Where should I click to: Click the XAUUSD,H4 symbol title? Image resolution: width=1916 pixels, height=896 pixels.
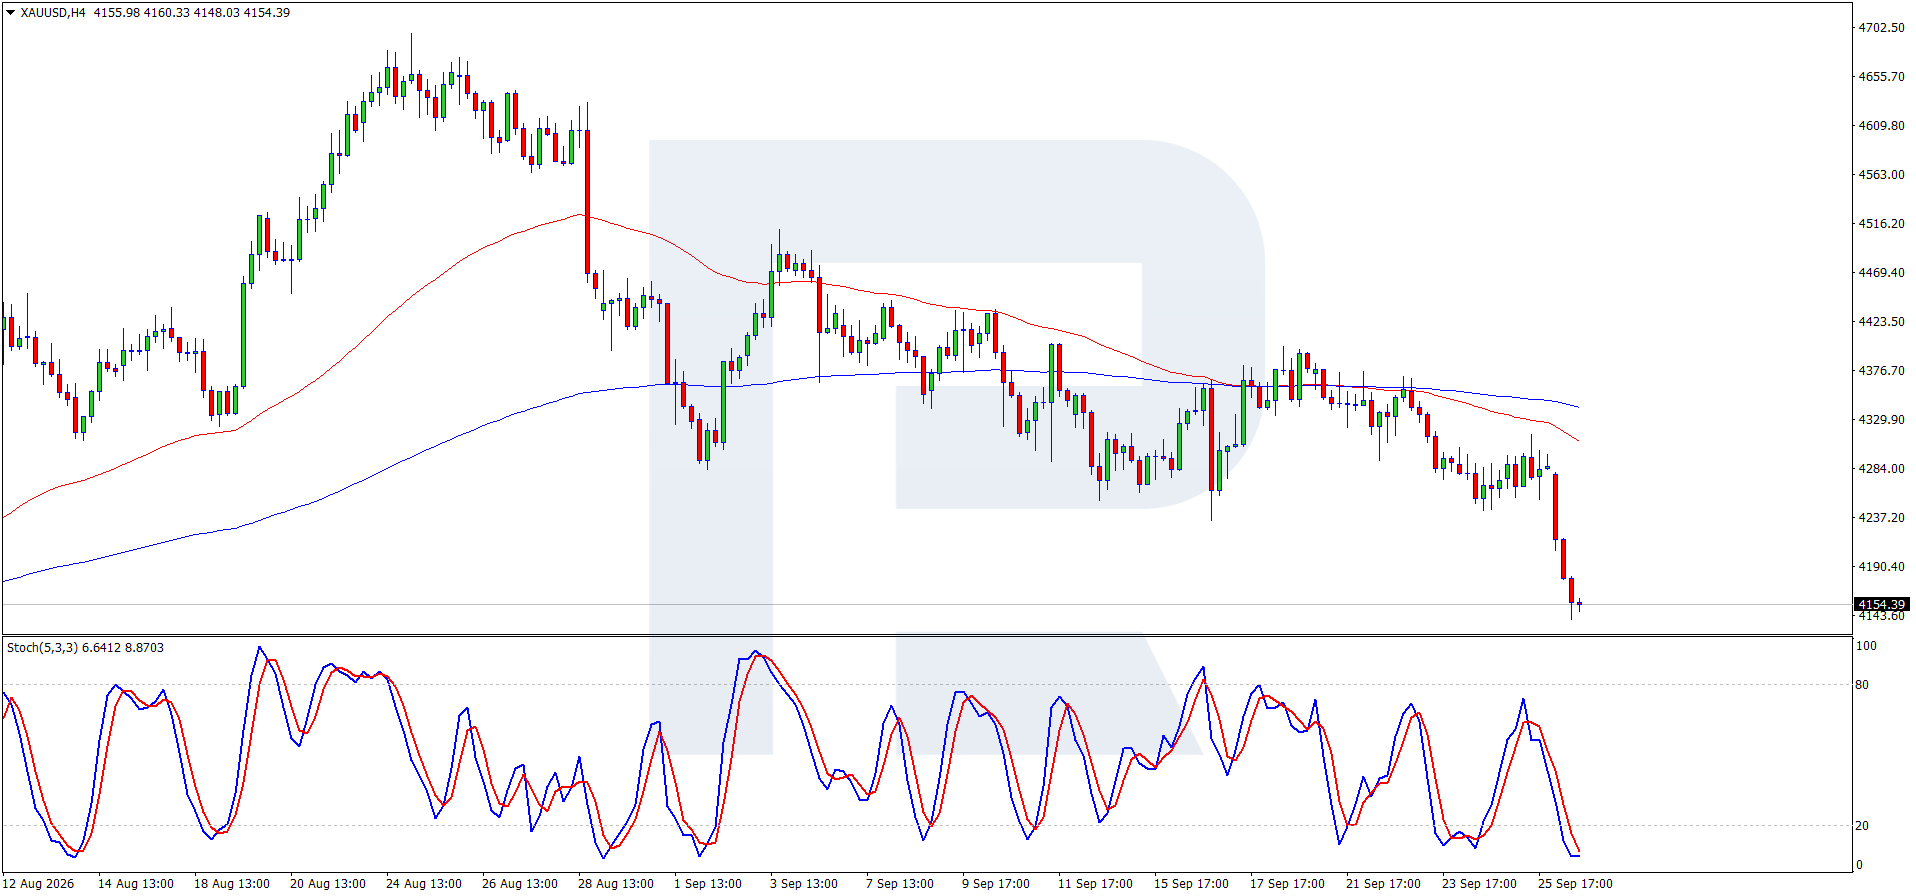pos(53,13)
